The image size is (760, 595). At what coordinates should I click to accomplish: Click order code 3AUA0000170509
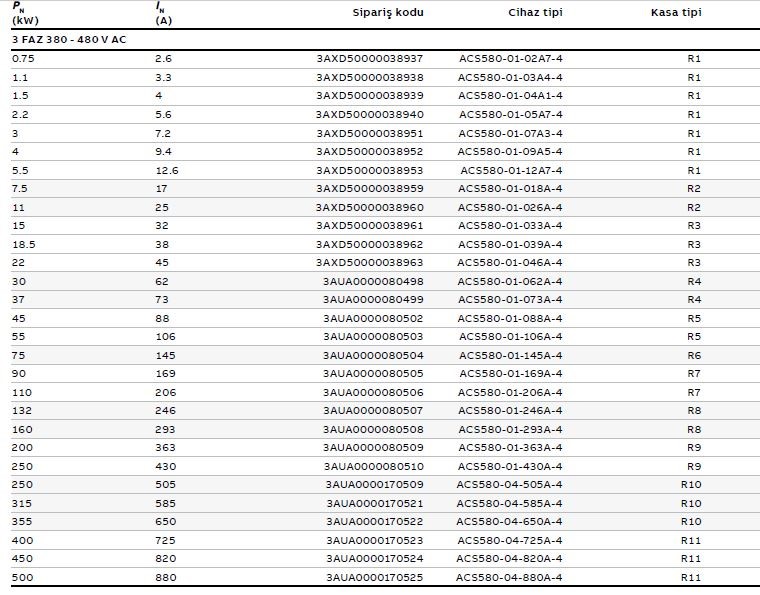(374, 485)
